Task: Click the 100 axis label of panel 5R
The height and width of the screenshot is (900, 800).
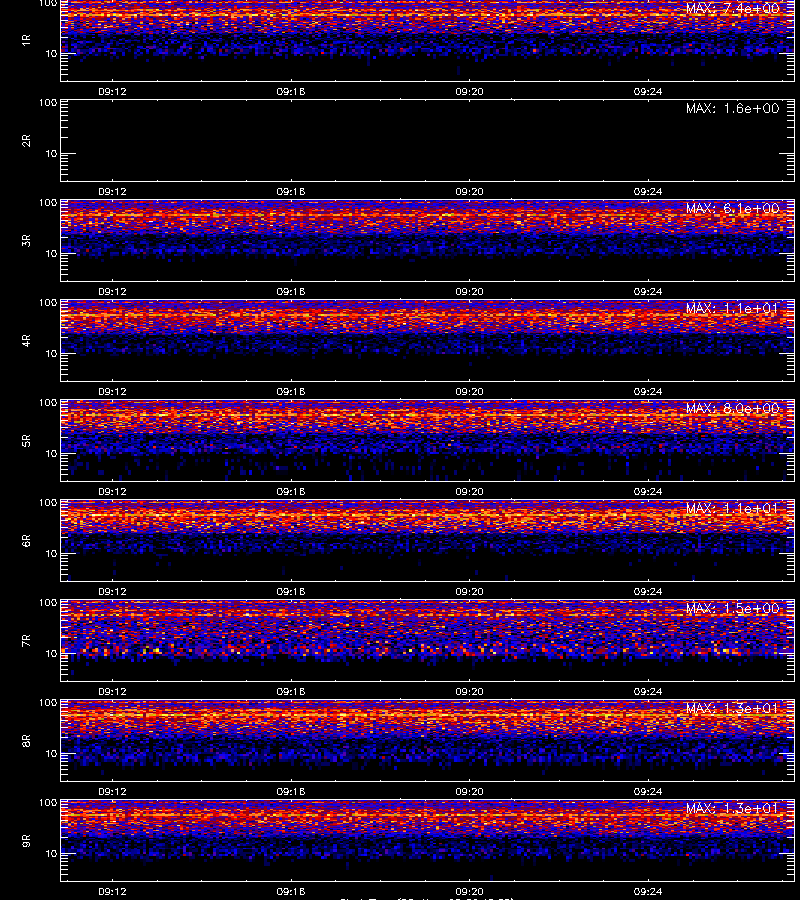Action: click(48, 403)
